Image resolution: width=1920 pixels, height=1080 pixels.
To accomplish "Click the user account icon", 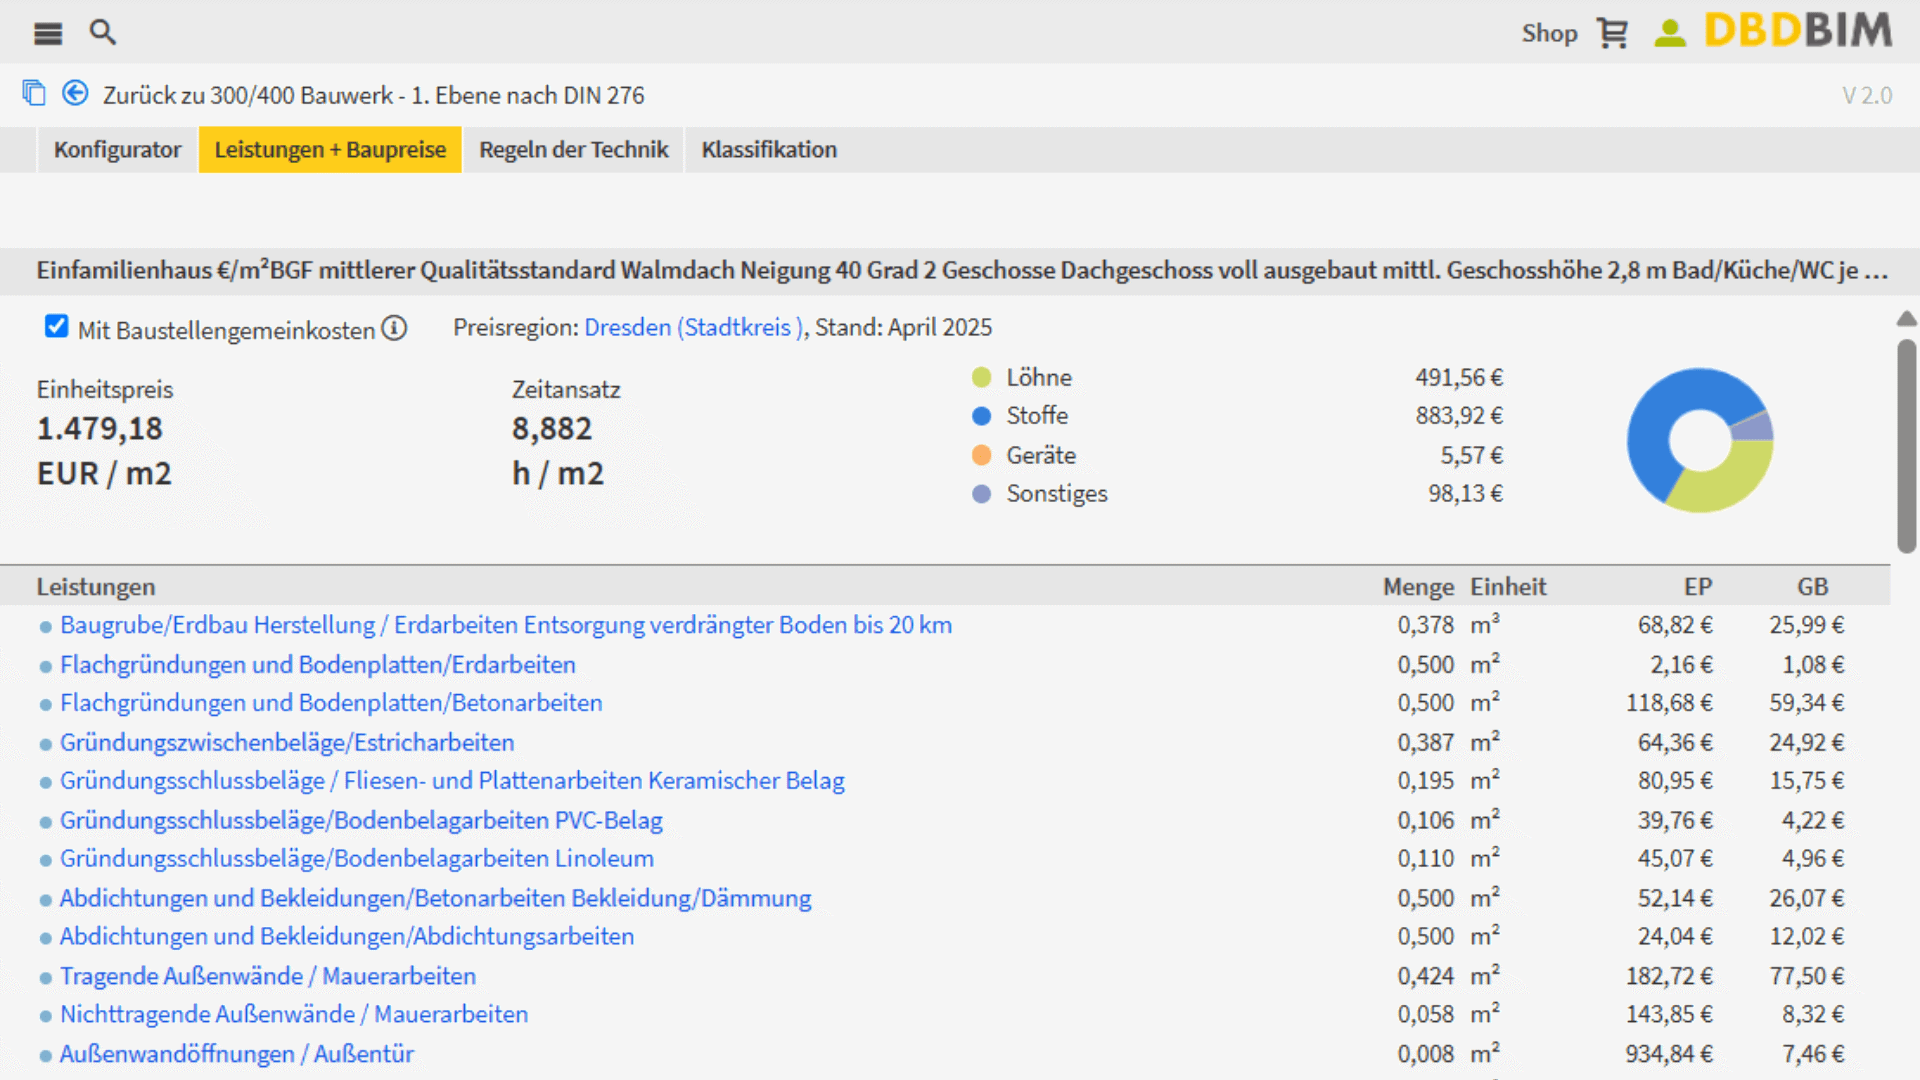I will click(x=1669, y=33).
